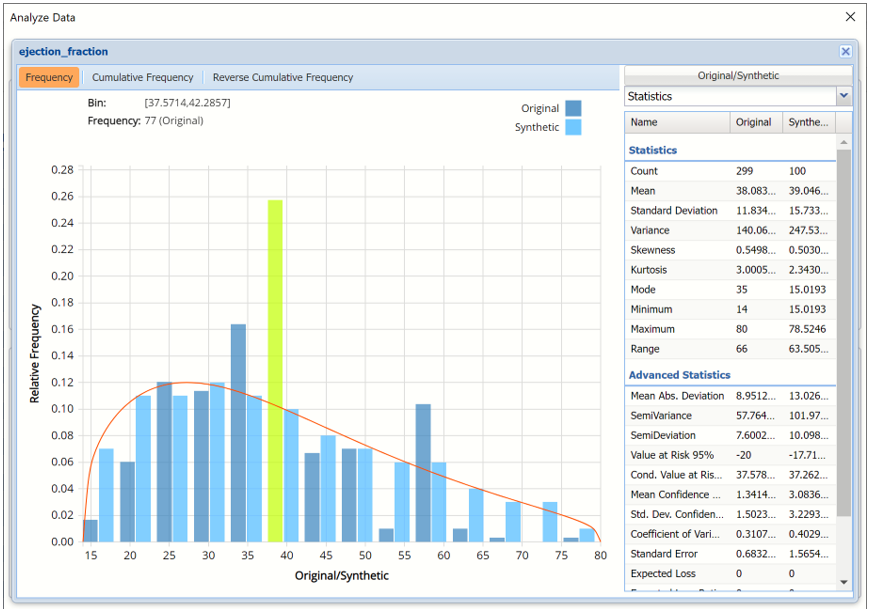Screen dimensions: 870x609
Task: Select the highlighted yellow-green histogram bar
Action: [275, 370]
